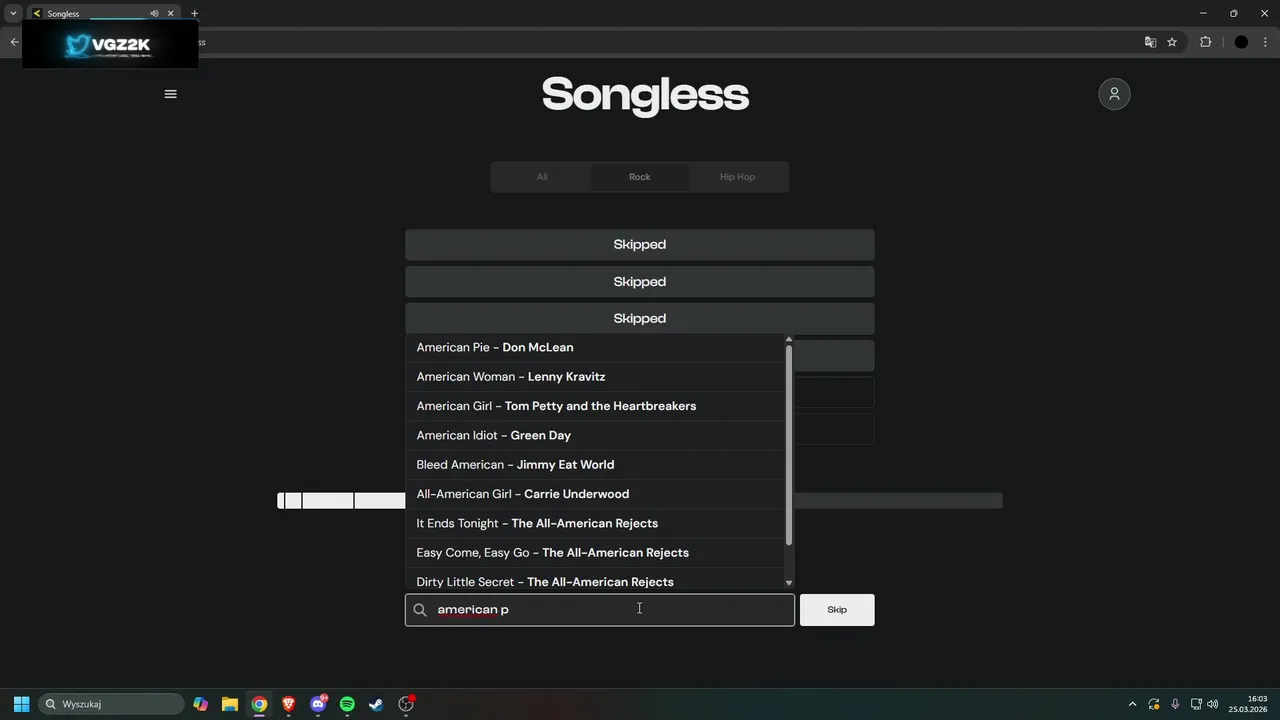Viewport: 1280px width, 720px height.
Task: Open the Chrome profile avatar circle
Action: pyautogui.click(x=1241, y=42)
